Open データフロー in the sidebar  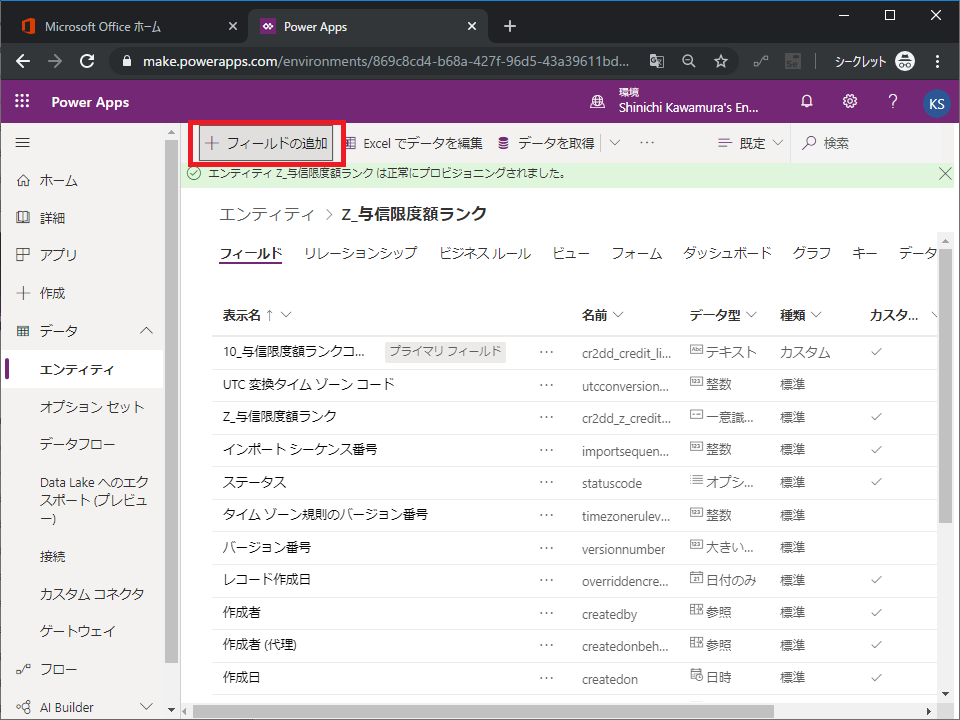coord(77,444)
